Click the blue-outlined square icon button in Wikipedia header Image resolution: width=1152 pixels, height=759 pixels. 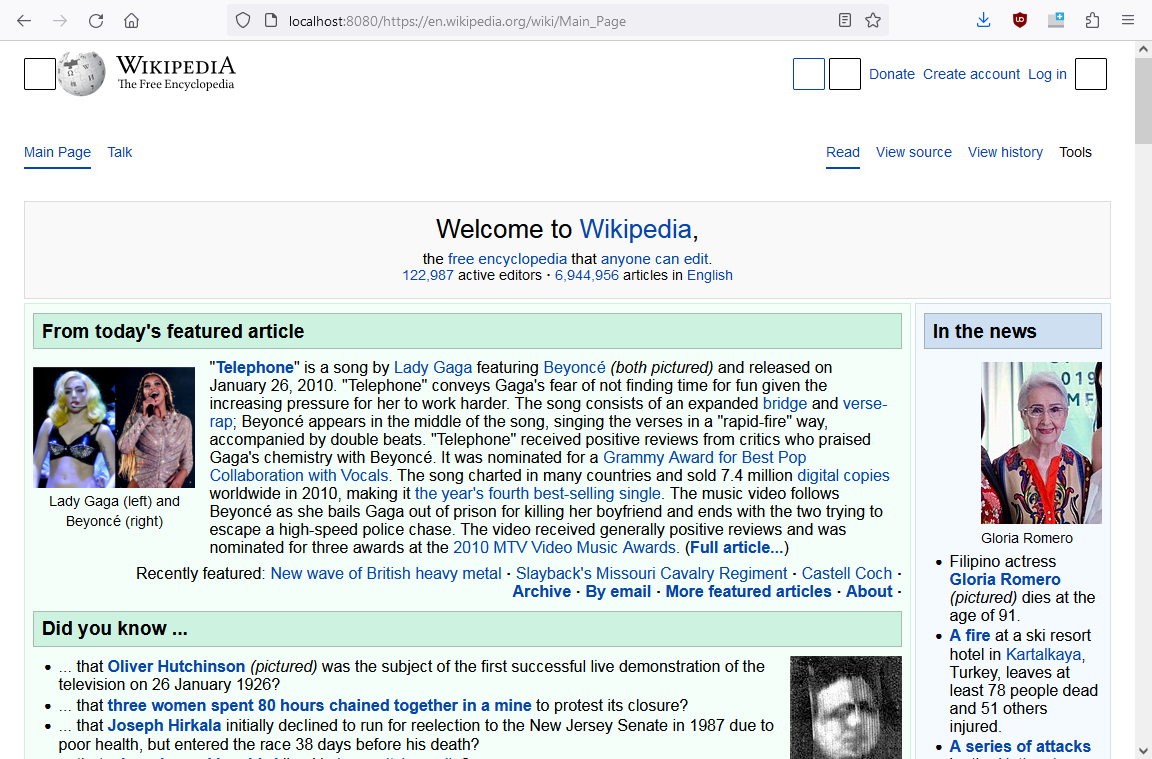point(809,74)
